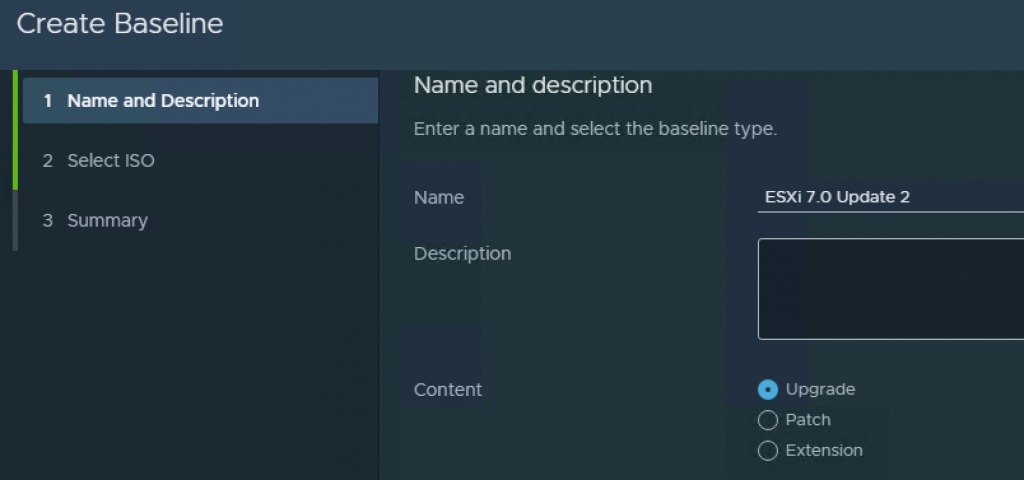This screenshot has width=1024, height=480.
Task: Click the "Extension" option label text
Action: click(x=824, y=451)
